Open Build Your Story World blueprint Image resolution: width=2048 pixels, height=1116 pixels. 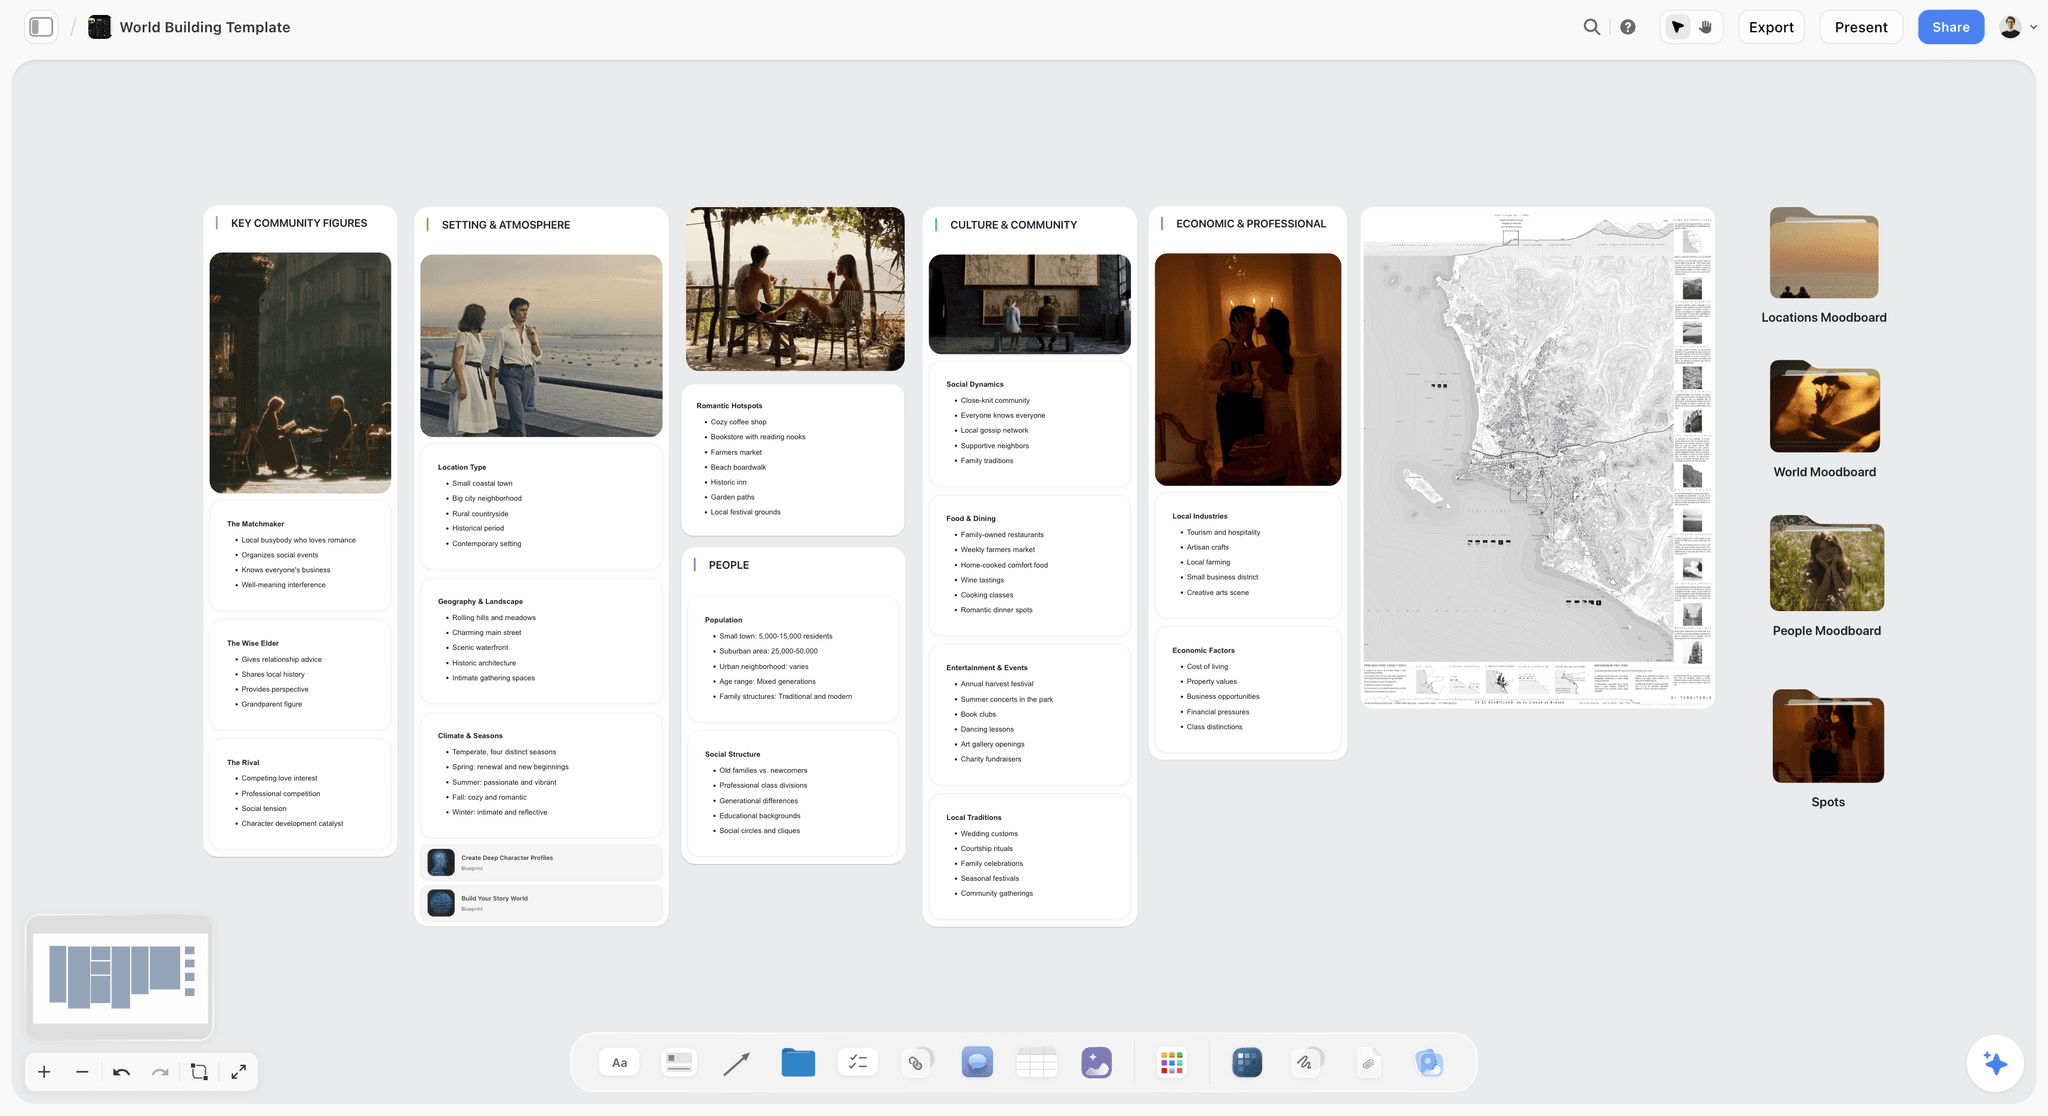(x=541, y=902)
